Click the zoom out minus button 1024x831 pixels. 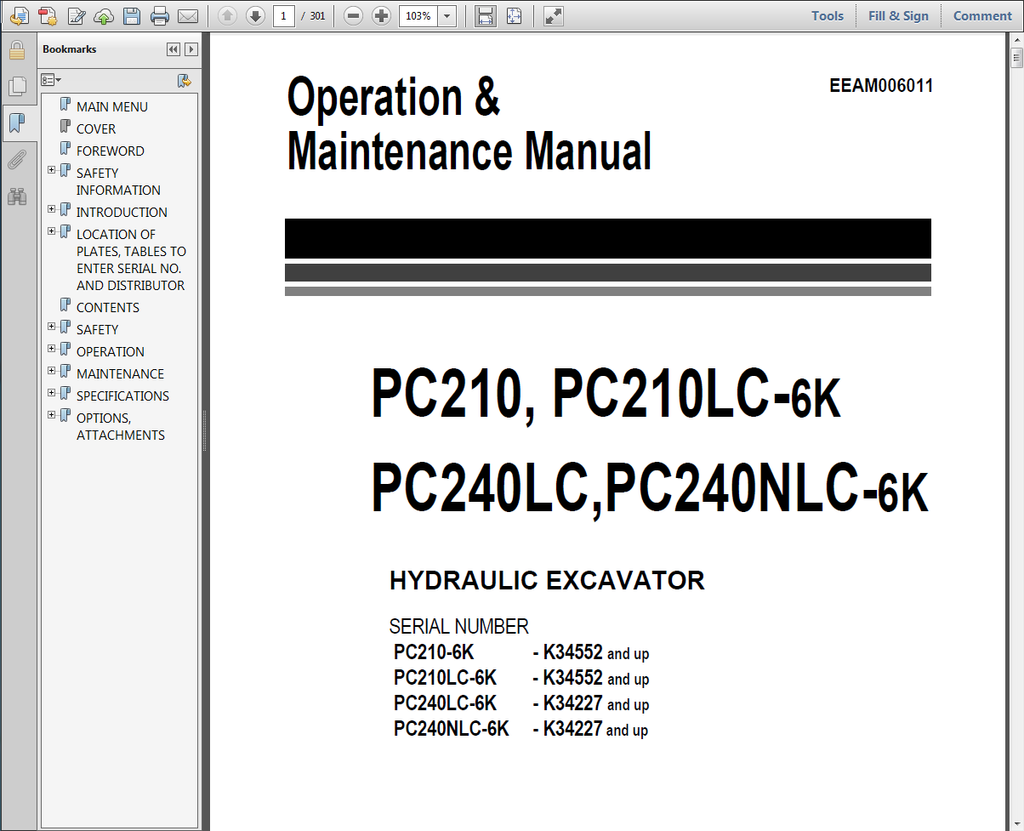(353, 16)
